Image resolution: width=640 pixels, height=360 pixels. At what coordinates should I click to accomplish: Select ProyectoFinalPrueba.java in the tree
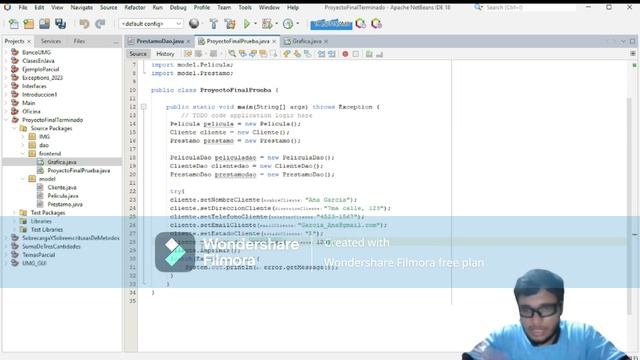click(x=78, y=171)
